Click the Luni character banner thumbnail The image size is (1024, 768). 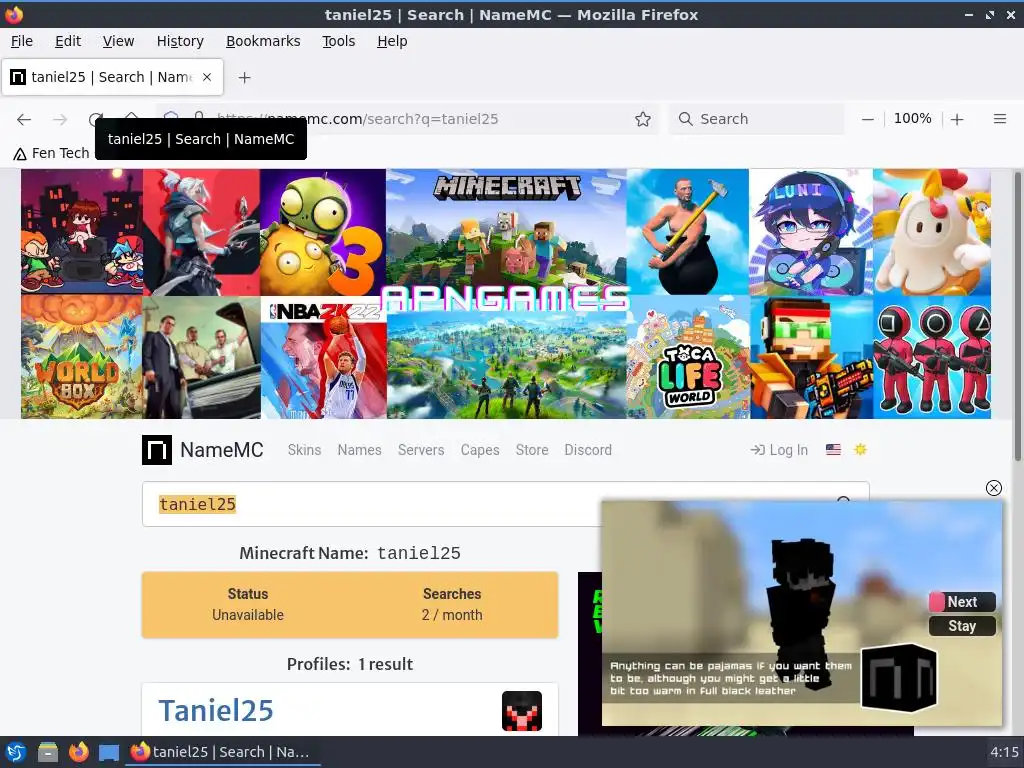coord(810,232)
